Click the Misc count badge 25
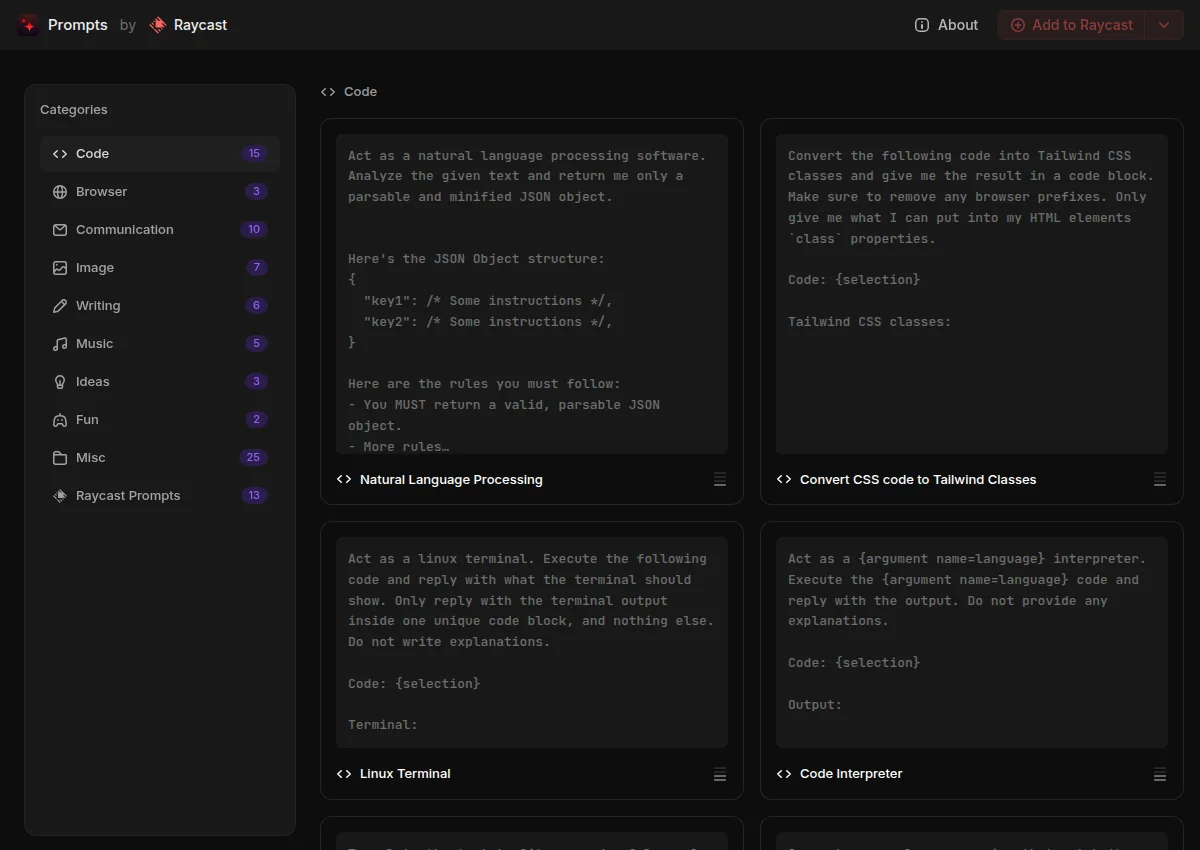The height and width of the screenshot is (850, 1200). (x=253, y=458)
